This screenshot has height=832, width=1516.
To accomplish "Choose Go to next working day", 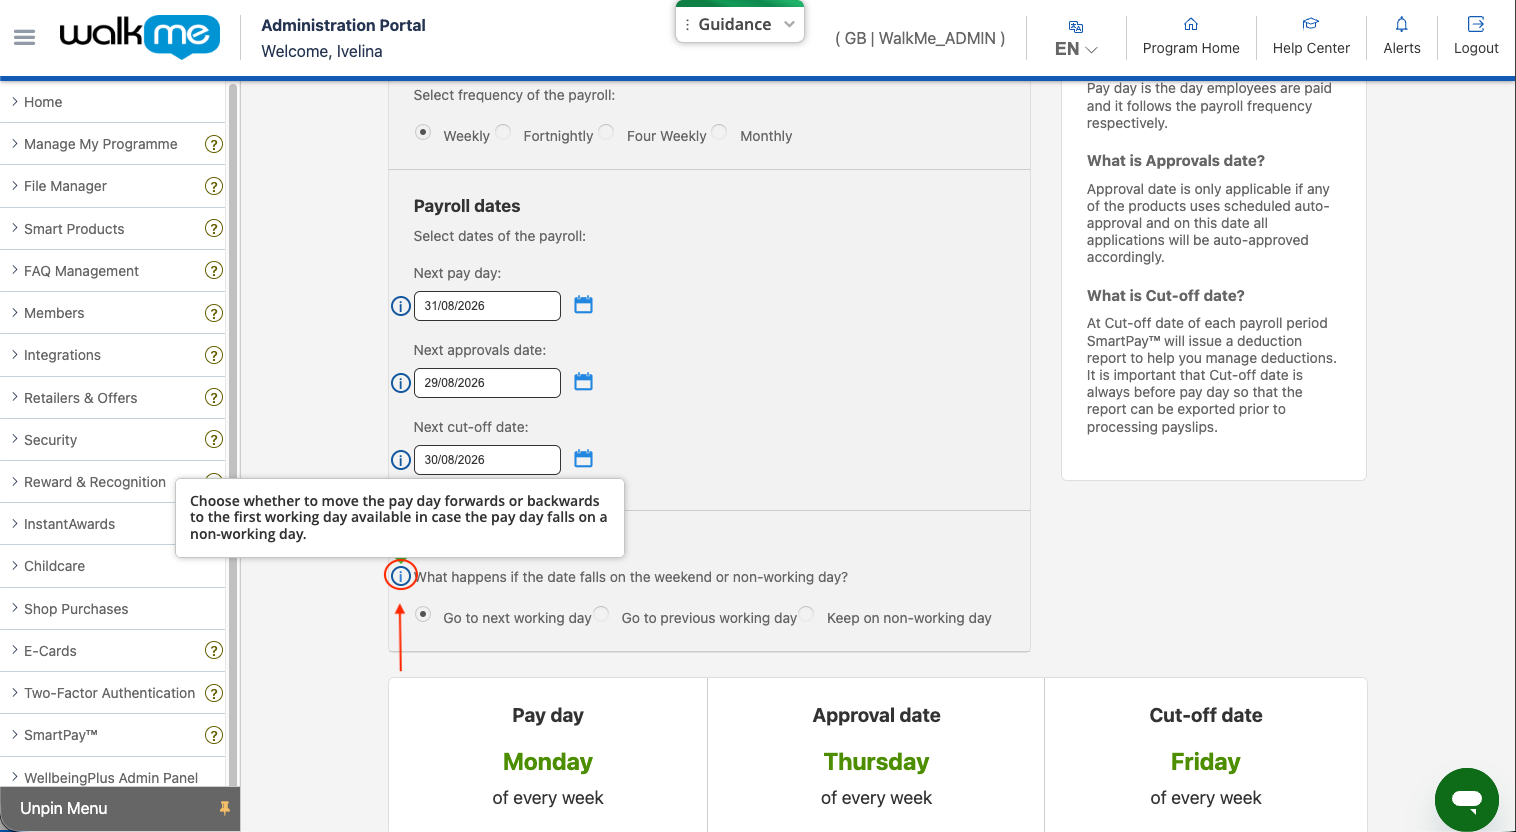I will [423, 614].
